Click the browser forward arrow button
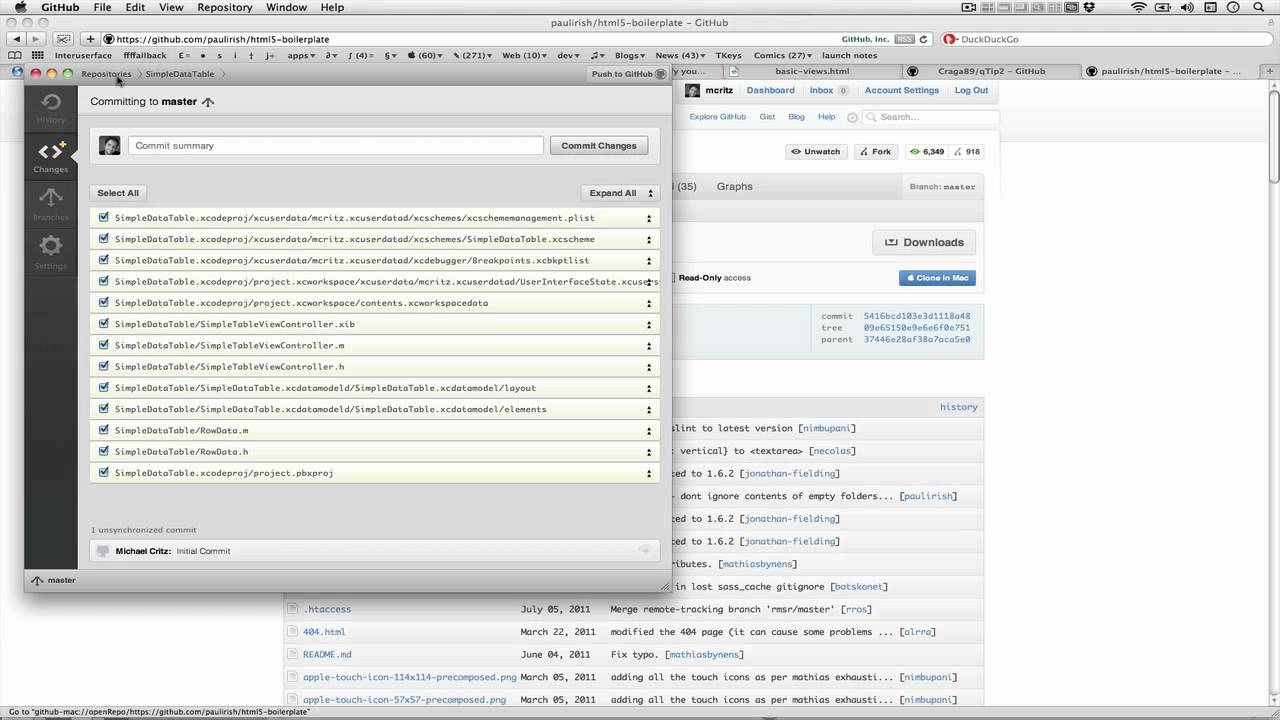 coord(38,39)
